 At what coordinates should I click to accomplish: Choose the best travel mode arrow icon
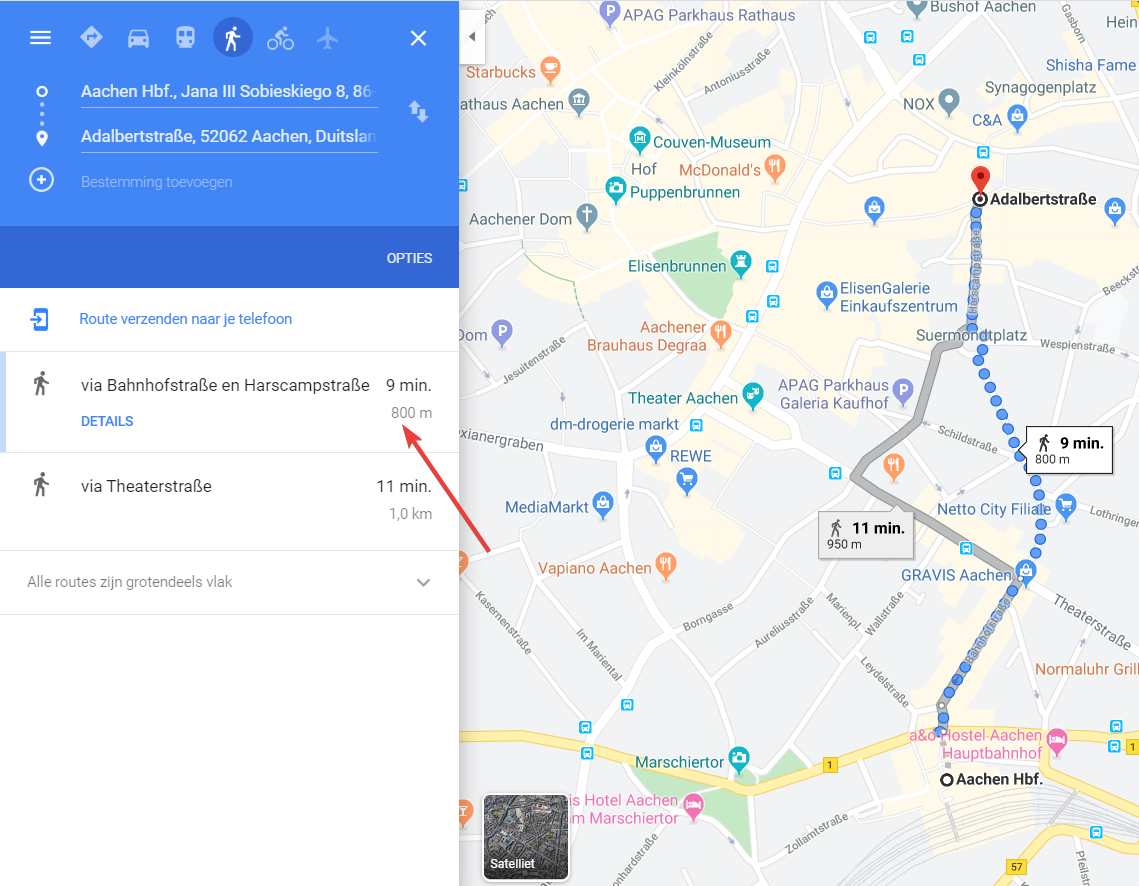[92, 37]
